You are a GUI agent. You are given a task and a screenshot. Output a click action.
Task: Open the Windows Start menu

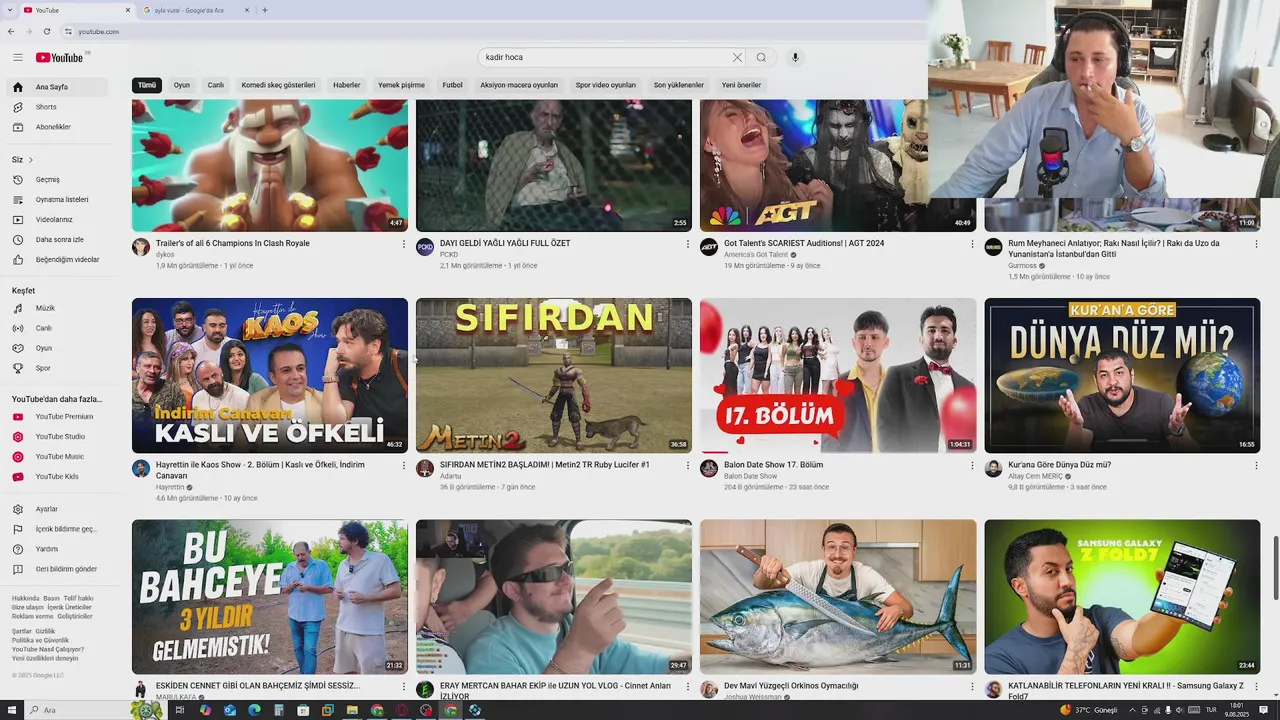pos(11,710)
